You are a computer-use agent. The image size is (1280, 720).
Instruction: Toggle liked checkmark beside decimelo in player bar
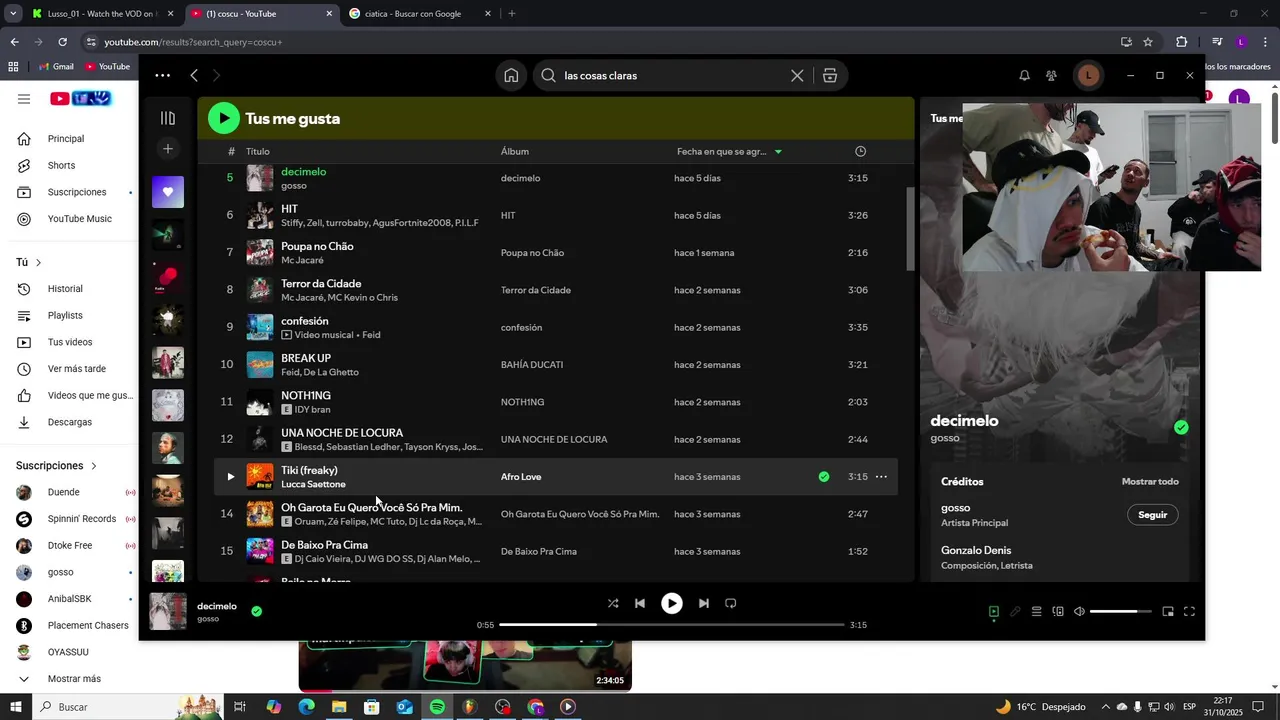click(257, 611)
